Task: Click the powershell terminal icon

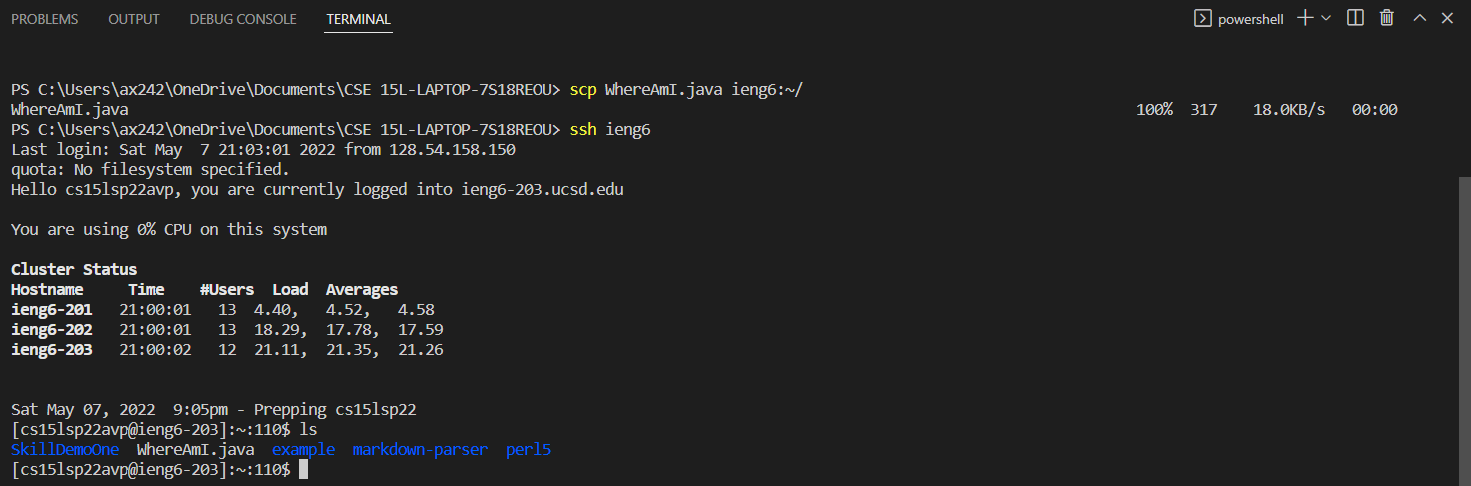Action: pos(1203,18)
